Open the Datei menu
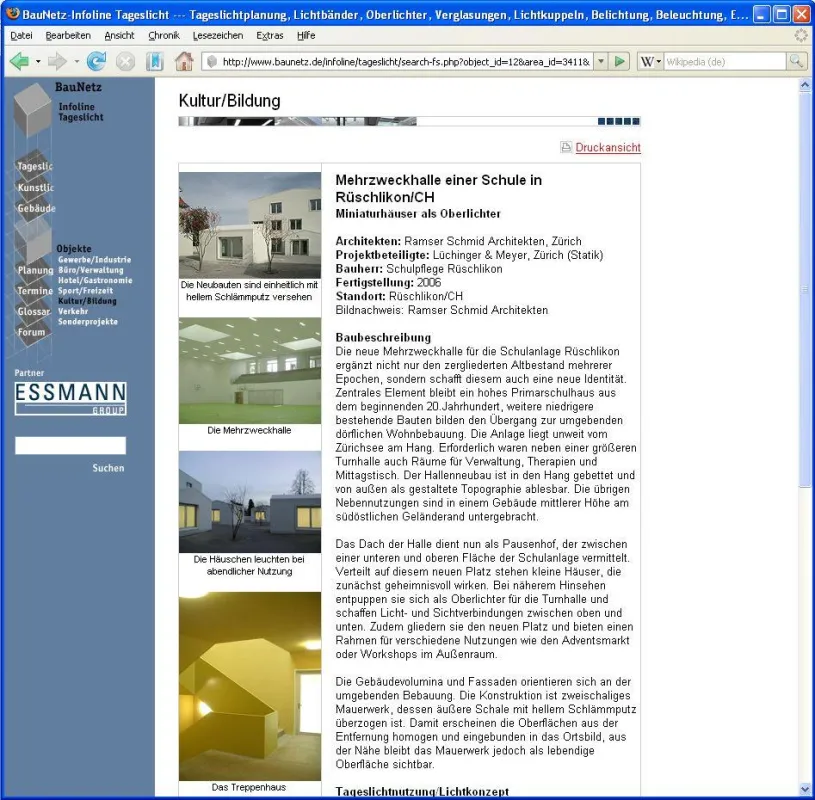Image resolution: width=815 pixels, height=800 pixels. tap(21, 35)
